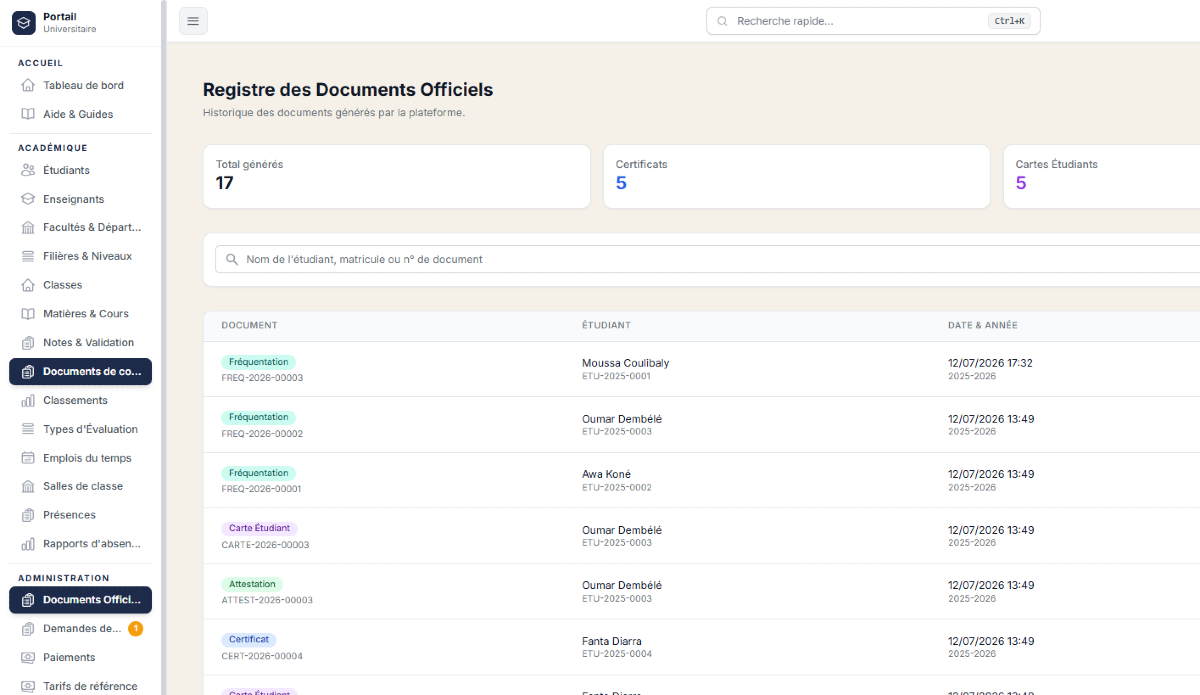Click the Tableau de bord home icon
This screenshot has width=1200, height=695.
point(28,85)
